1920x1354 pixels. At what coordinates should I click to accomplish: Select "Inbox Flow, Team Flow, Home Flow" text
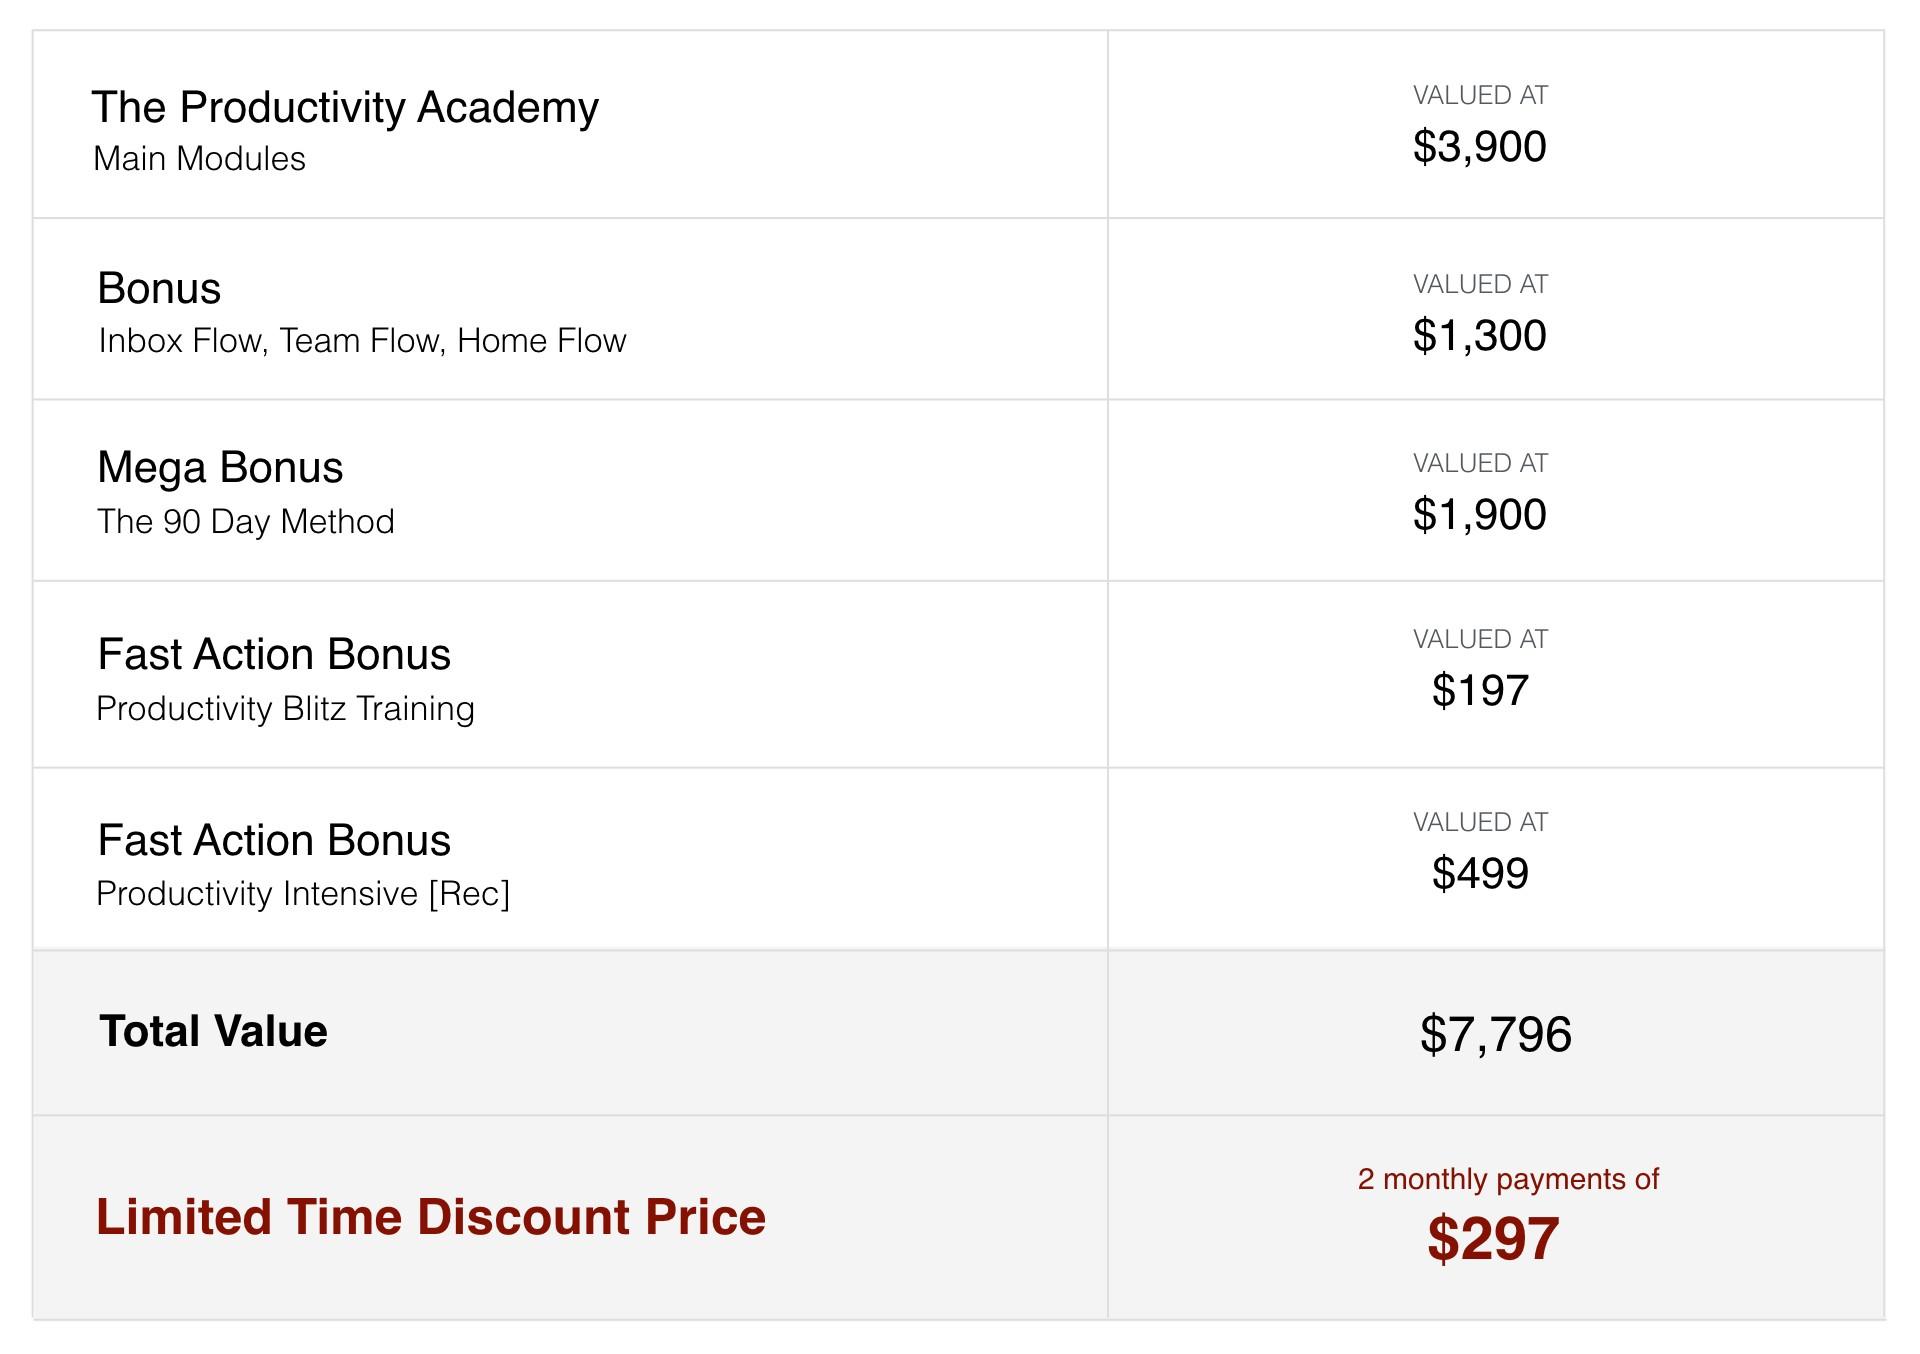point(362,341)
